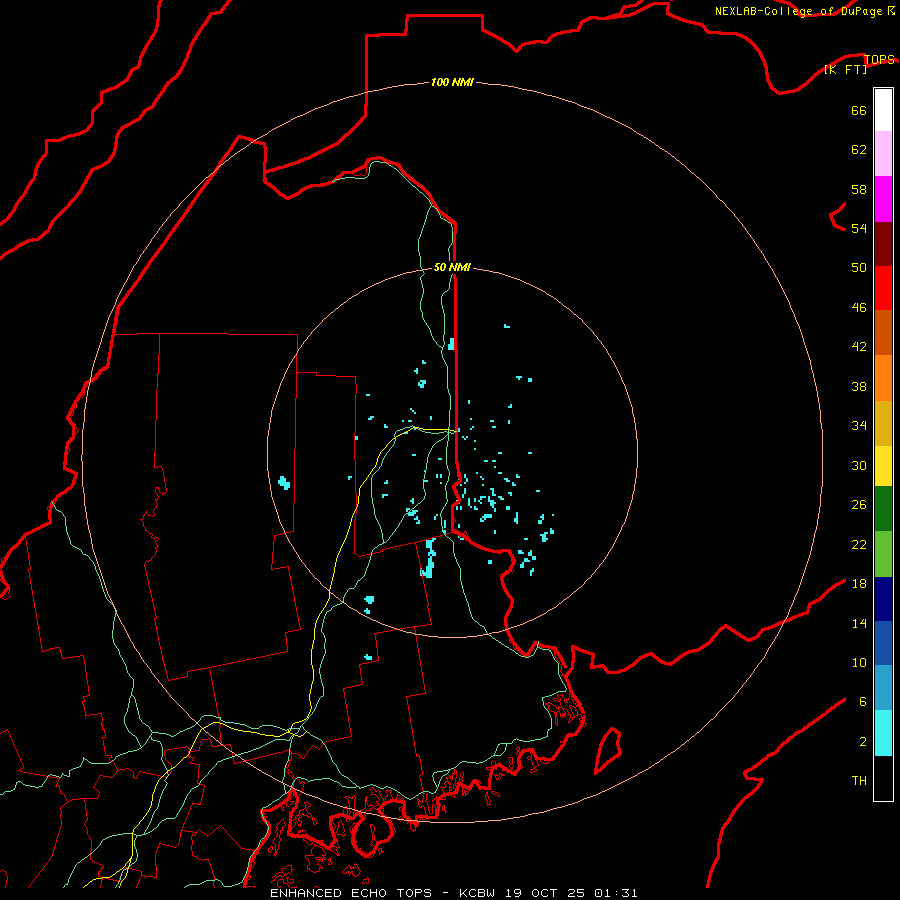Click the white swatch in the tops legend
900x900 pixels.
(x=883, y=110)
